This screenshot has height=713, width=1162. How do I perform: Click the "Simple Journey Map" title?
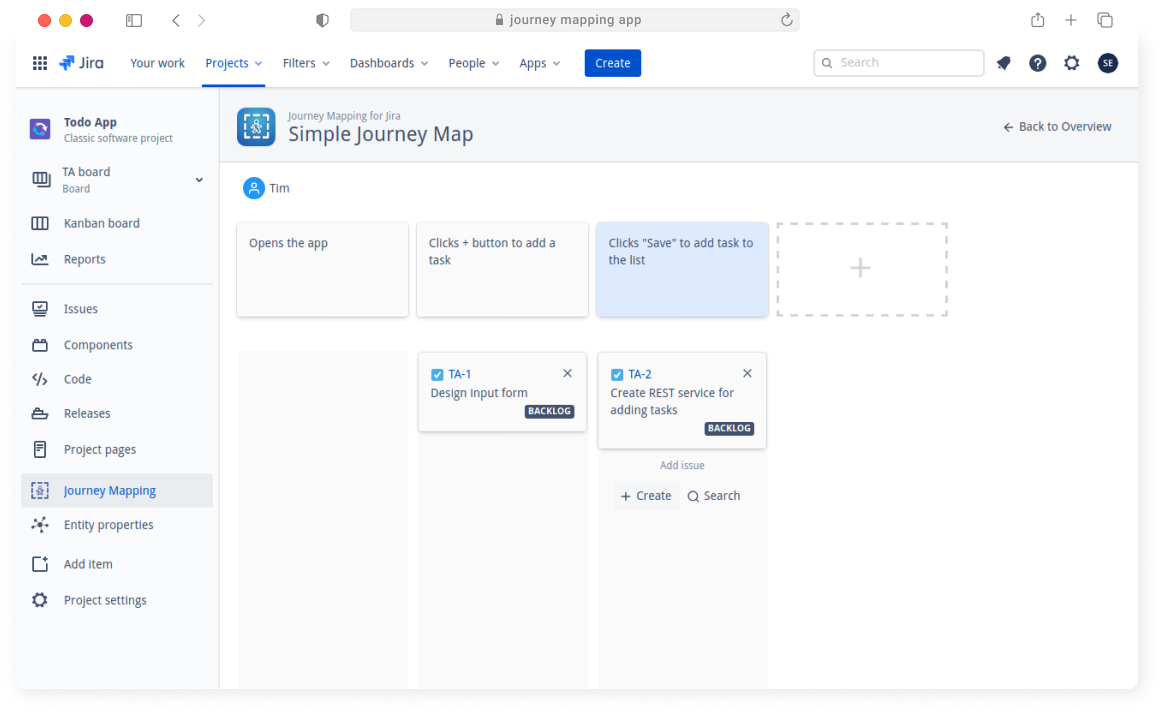point(381,134)
